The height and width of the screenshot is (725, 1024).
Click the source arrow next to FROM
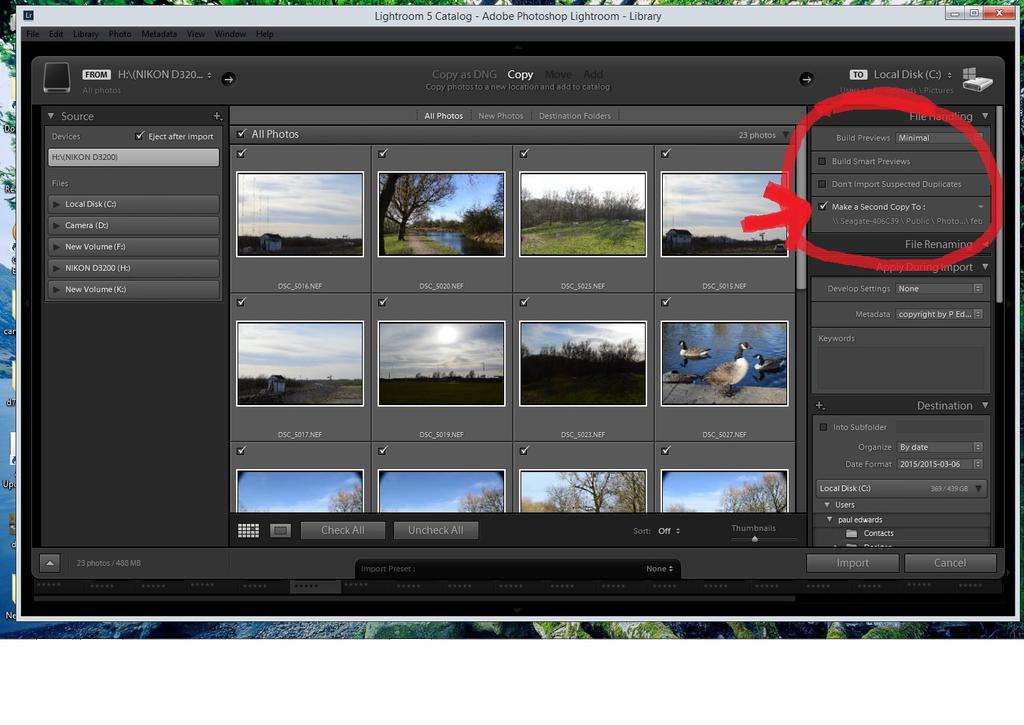(x=228, y=79)
